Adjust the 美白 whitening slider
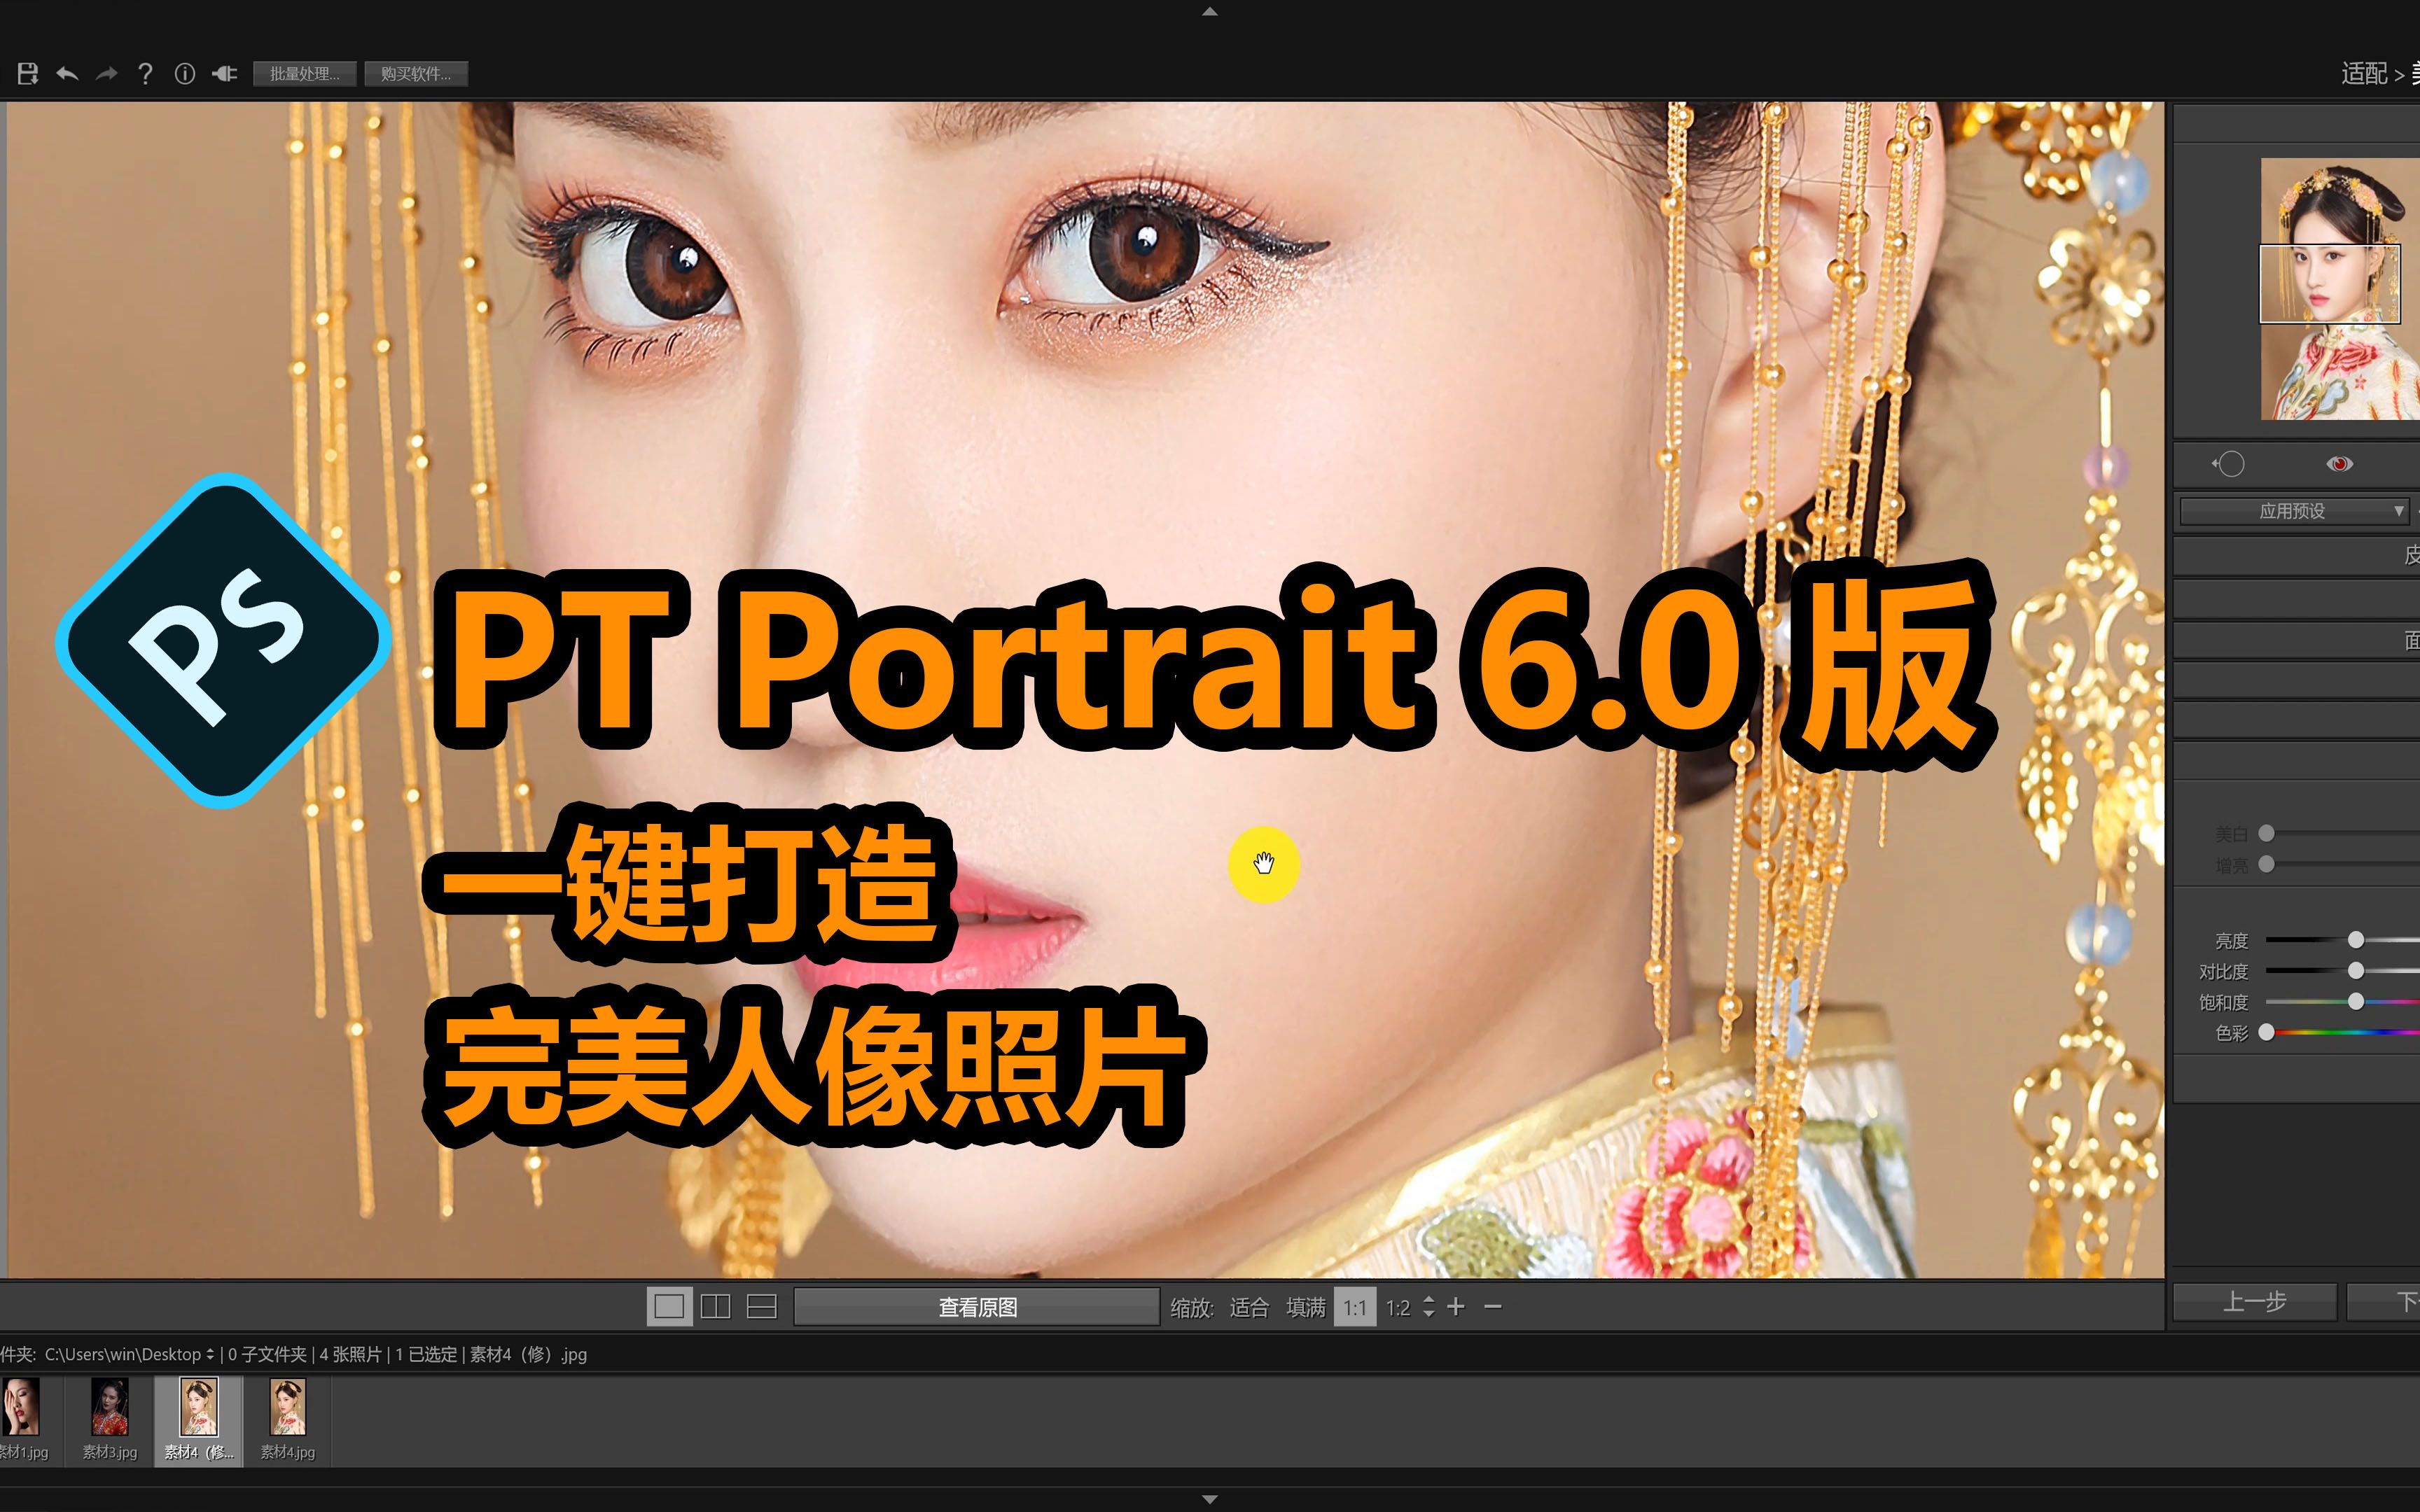The height and width of the screenshot is (1512, 2420). (2267, 833)
